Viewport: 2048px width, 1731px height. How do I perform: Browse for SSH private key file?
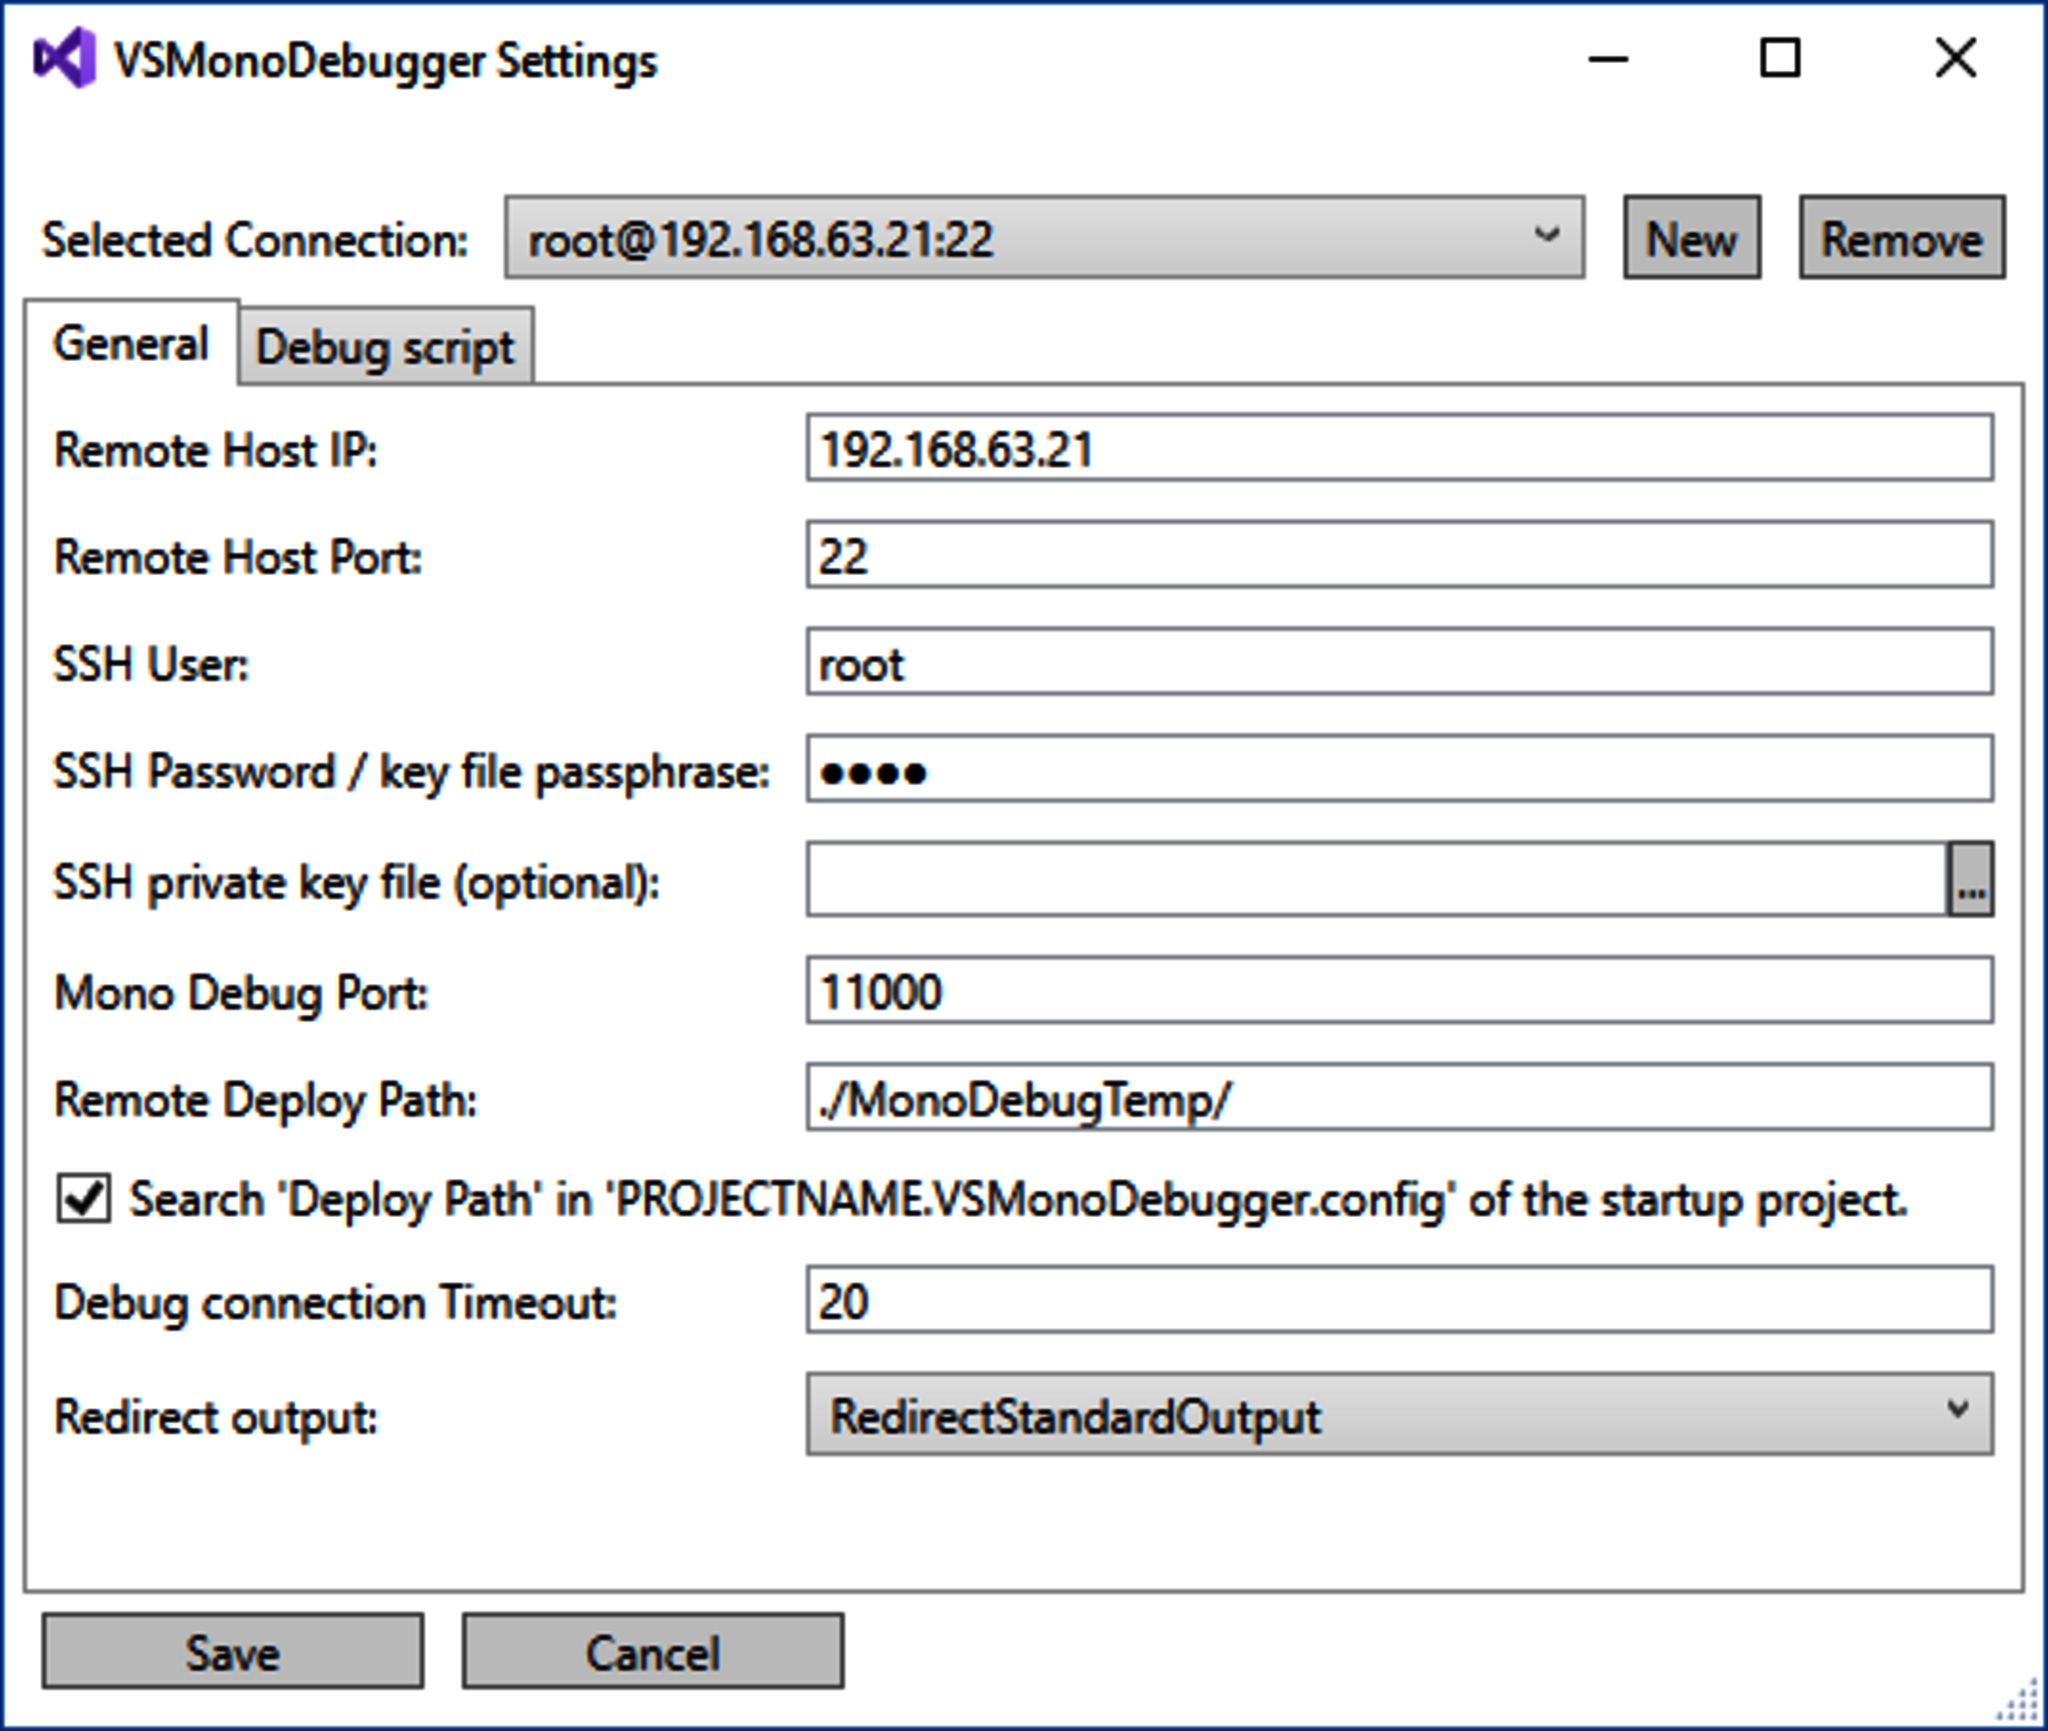click(1970, 879)
